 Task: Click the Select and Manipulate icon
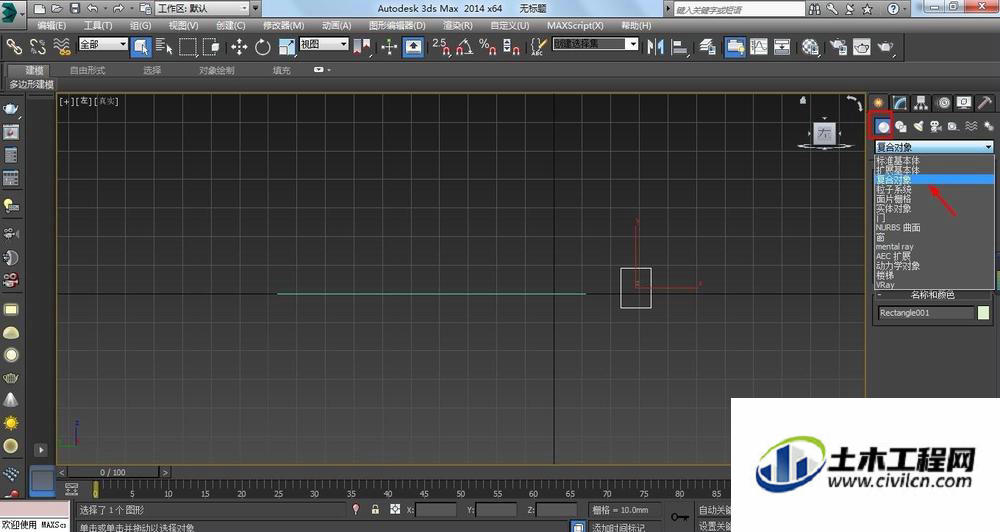pos(390,47)
